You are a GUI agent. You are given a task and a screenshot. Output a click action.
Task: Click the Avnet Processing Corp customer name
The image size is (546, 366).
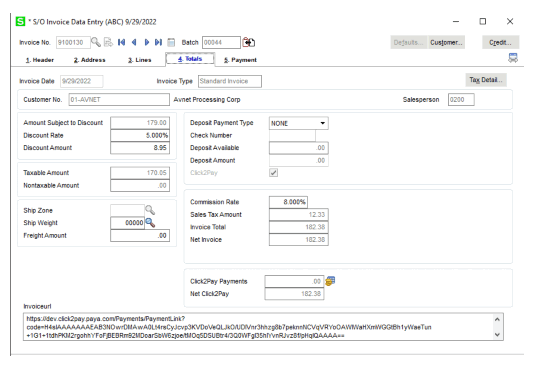pos(207,100)
